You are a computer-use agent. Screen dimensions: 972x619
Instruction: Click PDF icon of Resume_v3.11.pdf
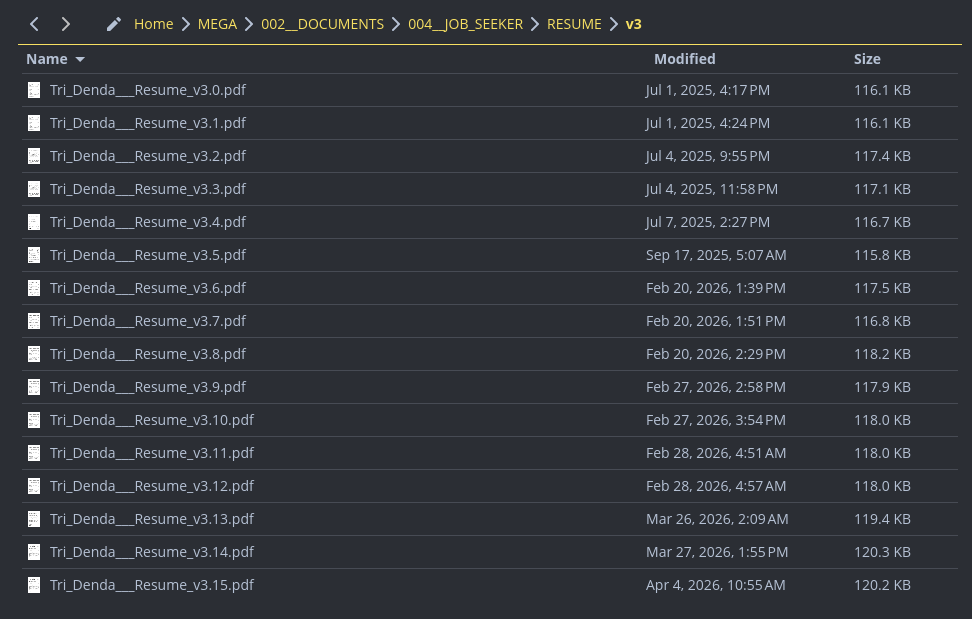pyautogui.click(x=34, y=453)
